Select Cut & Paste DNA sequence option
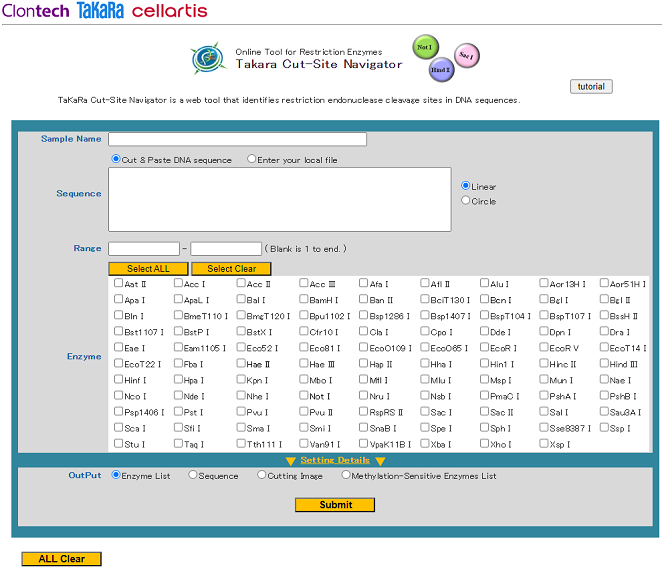The width and height of the screenshot is (662, 569). point(116,159)
